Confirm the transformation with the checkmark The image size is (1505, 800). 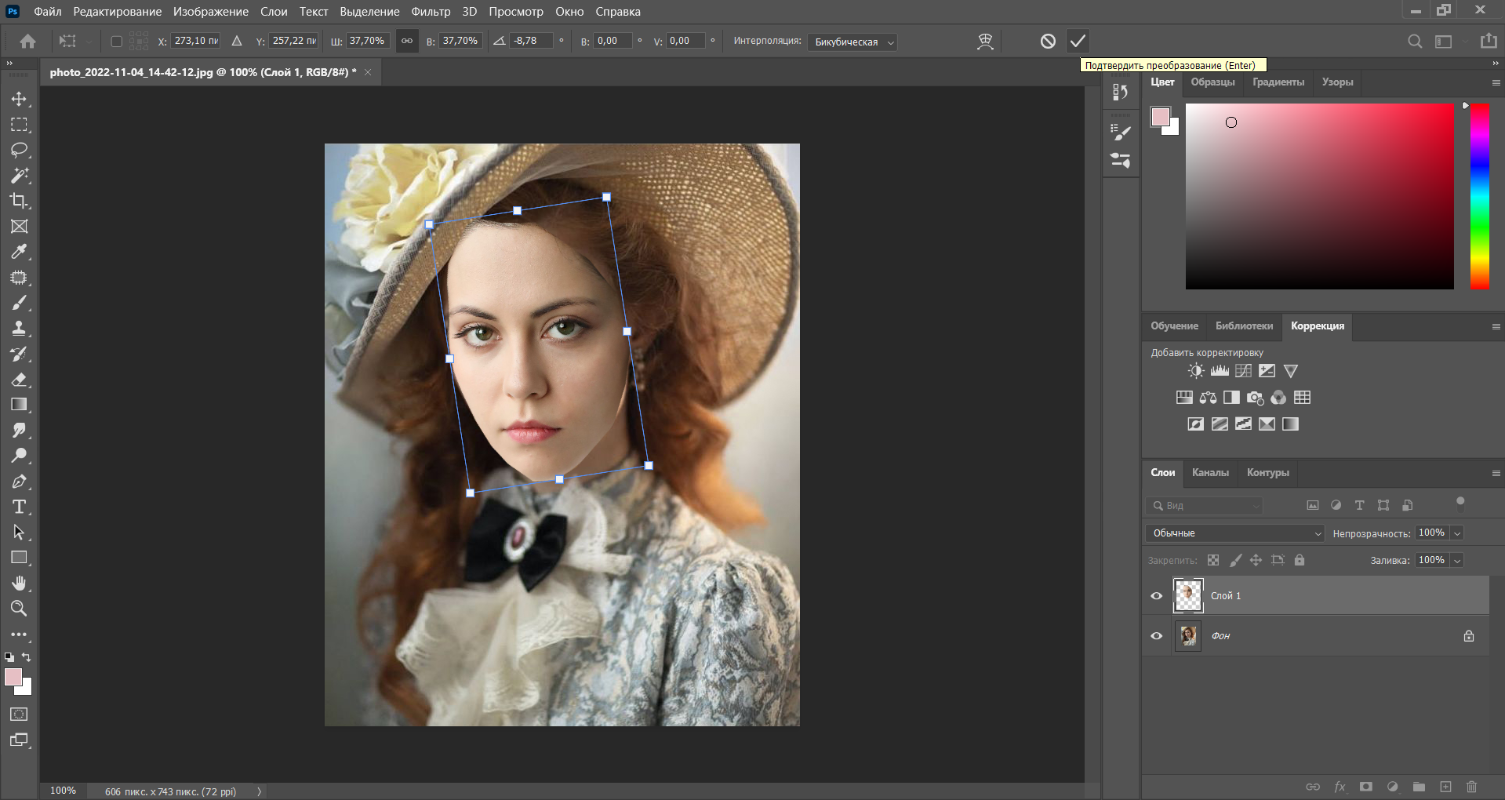tap(1077, 41)
